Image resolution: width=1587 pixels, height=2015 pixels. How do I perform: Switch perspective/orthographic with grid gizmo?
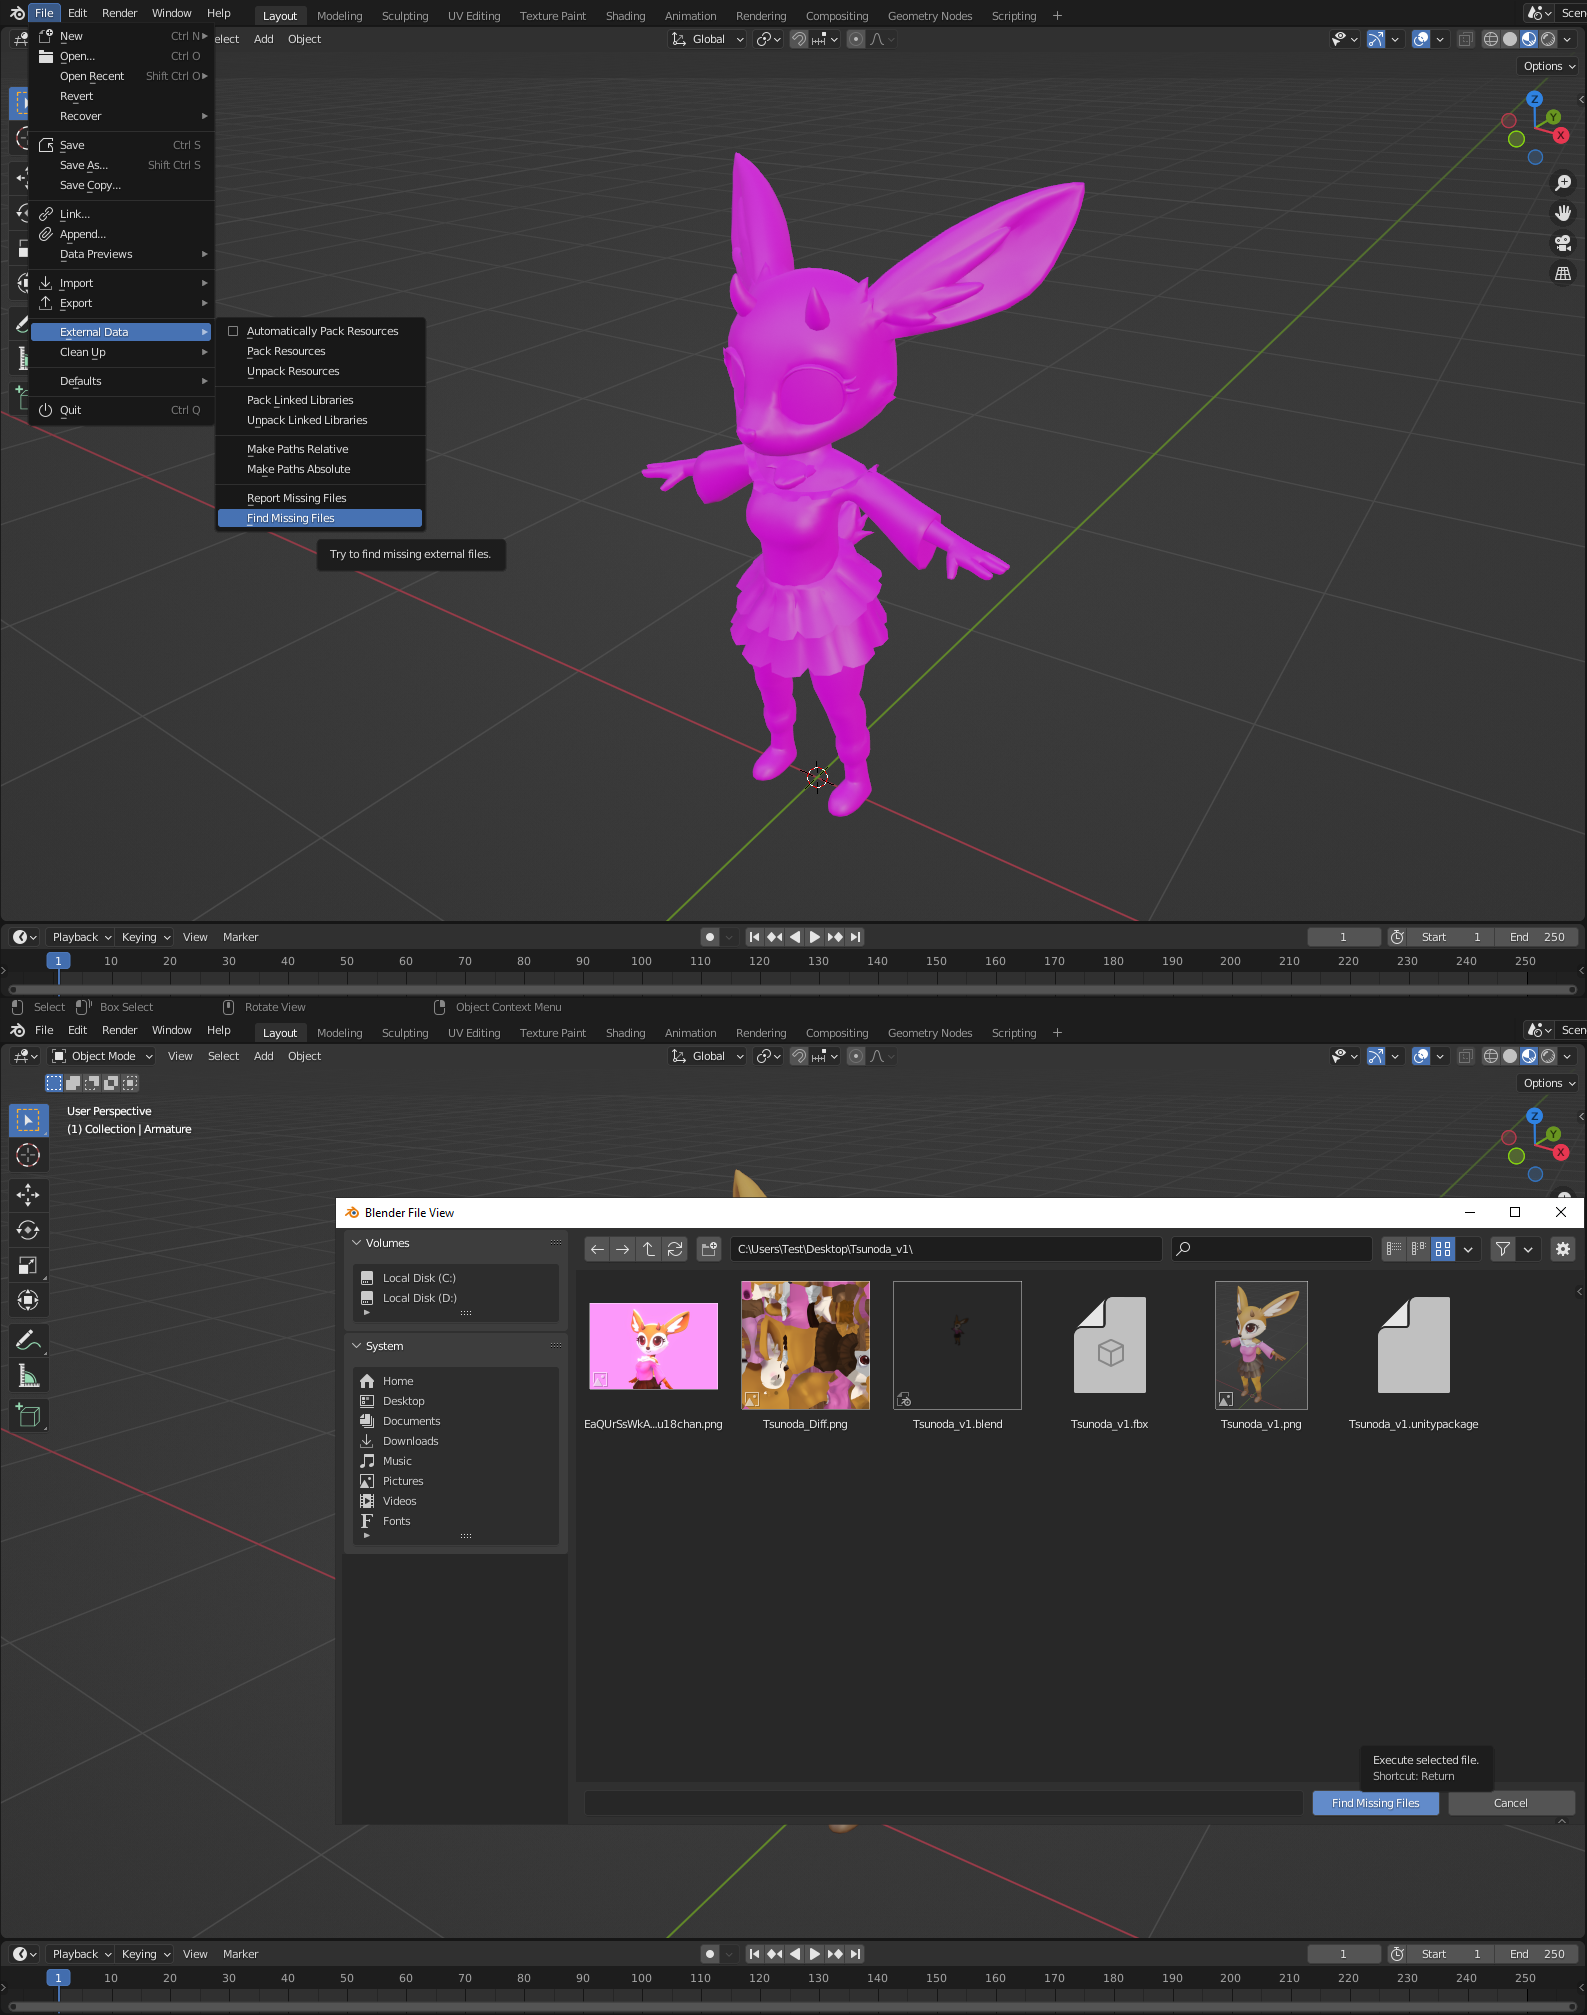pyautogui.click(x=1563, y=273)
